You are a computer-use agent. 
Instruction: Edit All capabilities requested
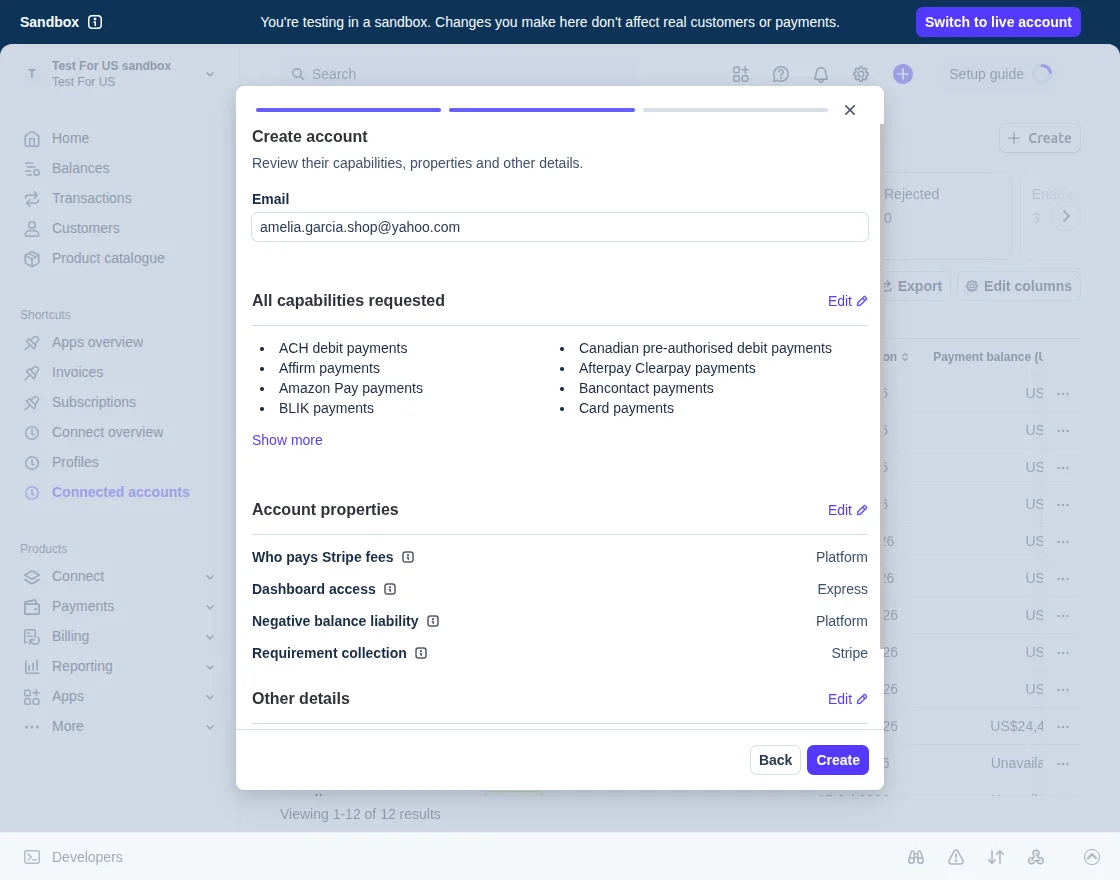click(847, 301)
